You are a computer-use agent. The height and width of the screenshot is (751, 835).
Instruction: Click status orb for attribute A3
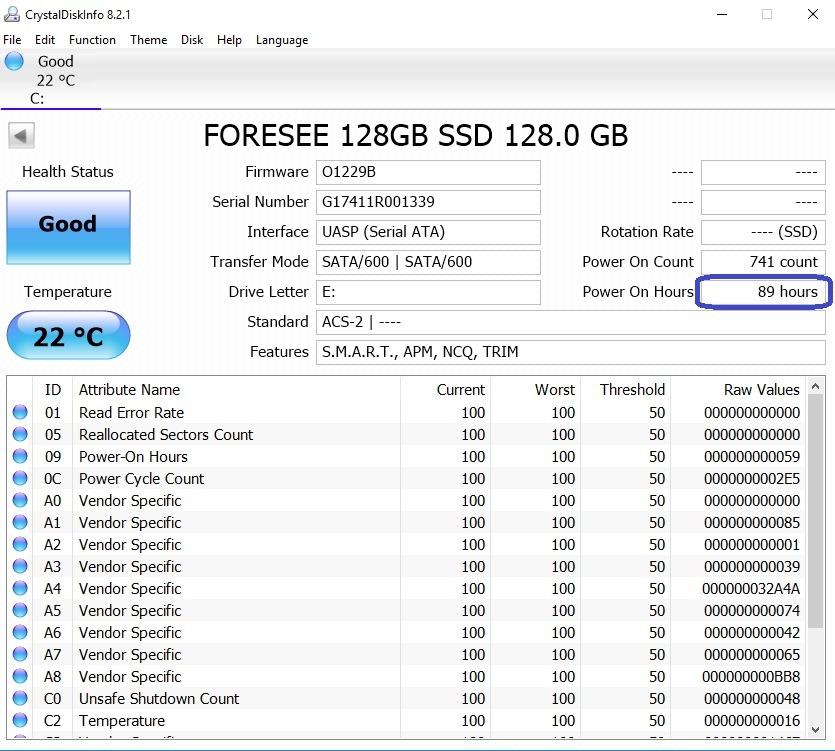click(x=20, y=566)
